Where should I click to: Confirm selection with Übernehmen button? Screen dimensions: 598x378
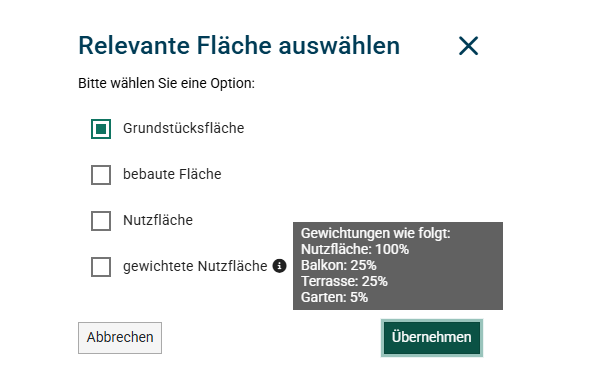(x=432, y=338)
